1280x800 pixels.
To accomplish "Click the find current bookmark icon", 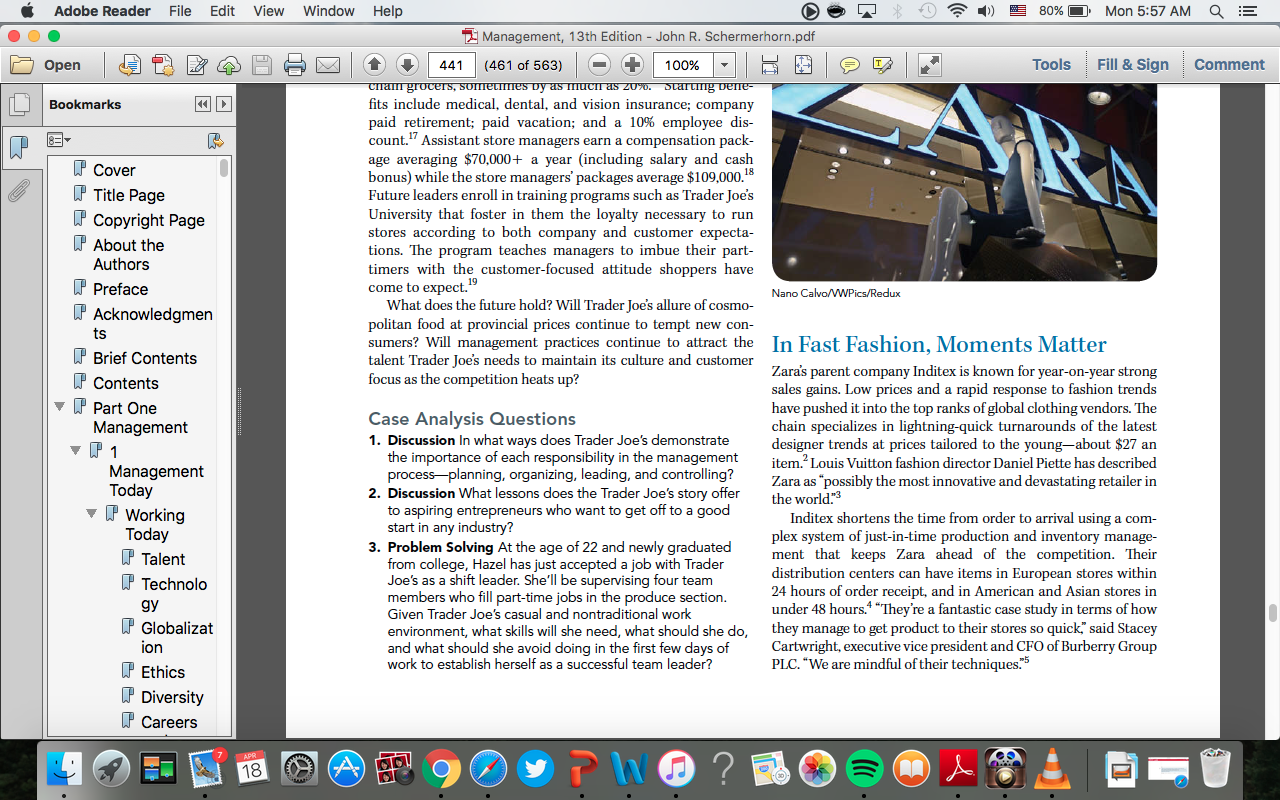I will click(214, 140).
